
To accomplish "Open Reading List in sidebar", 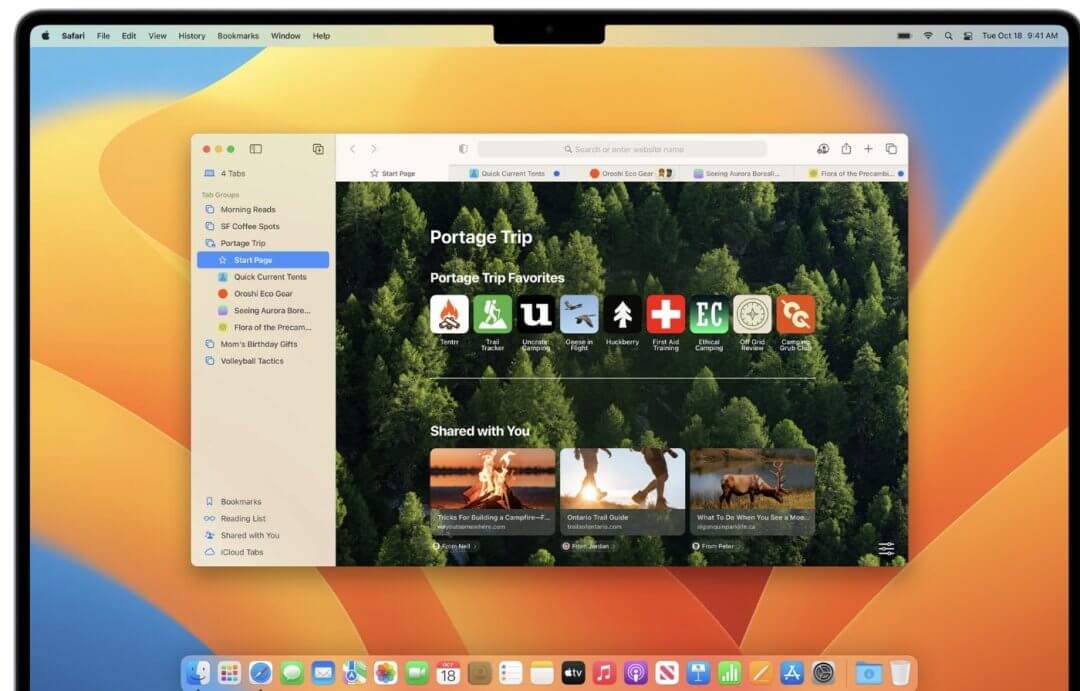I will pos(243,518).
